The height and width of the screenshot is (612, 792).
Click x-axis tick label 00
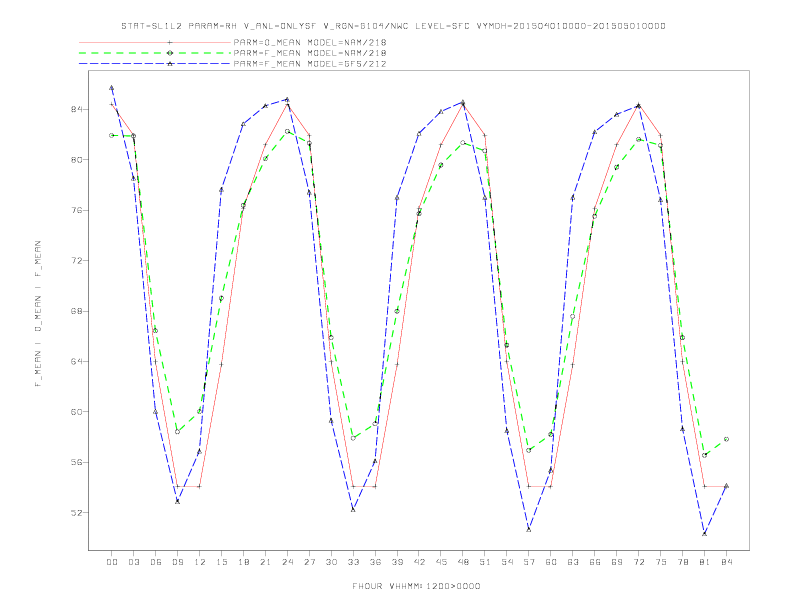pyautogui.click(x=112, y=562)
